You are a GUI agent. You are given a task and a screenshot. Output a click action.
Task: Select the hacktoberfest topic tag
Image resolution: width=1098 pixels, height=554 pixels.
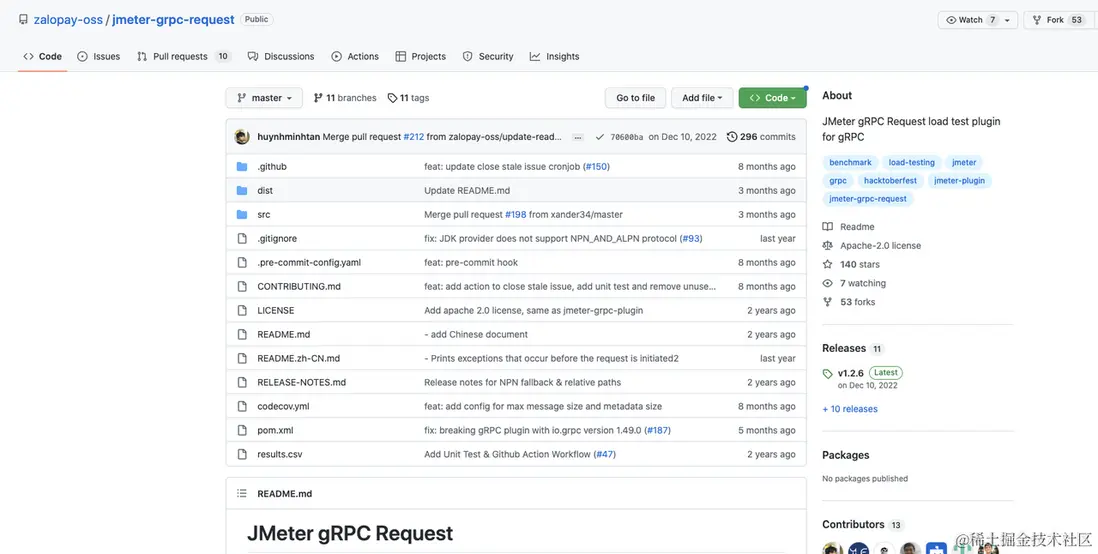890,181
